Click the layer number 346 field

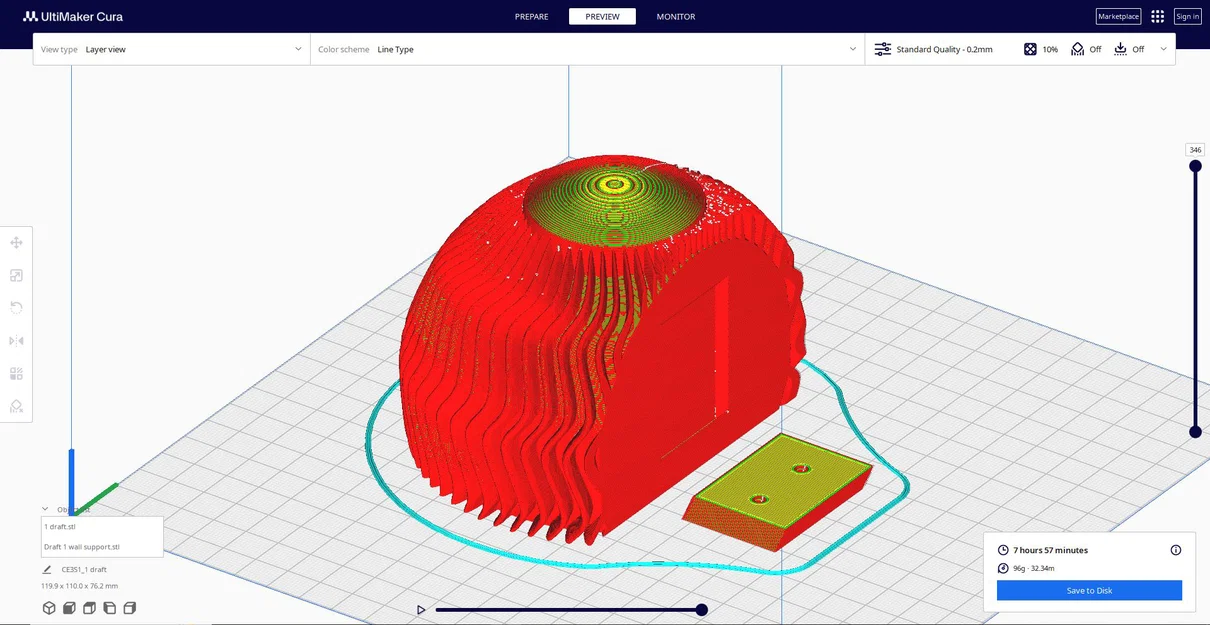[x=1195, y=150]
